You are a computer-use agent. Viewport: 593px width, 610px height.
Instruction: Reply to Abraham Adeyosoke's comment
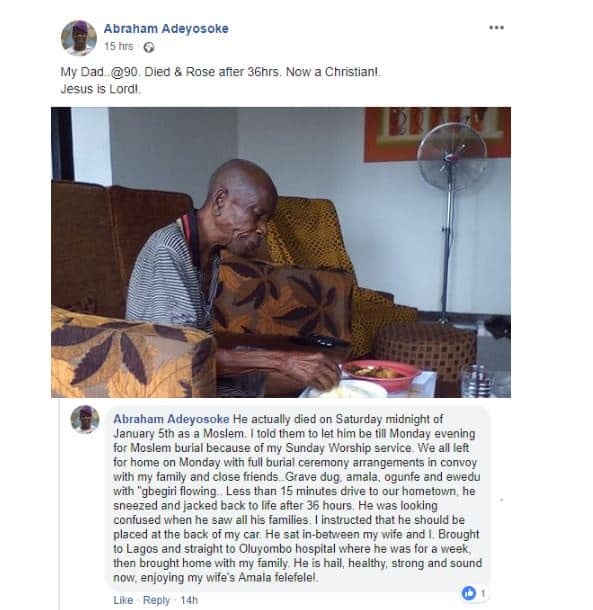click(156, 600)
